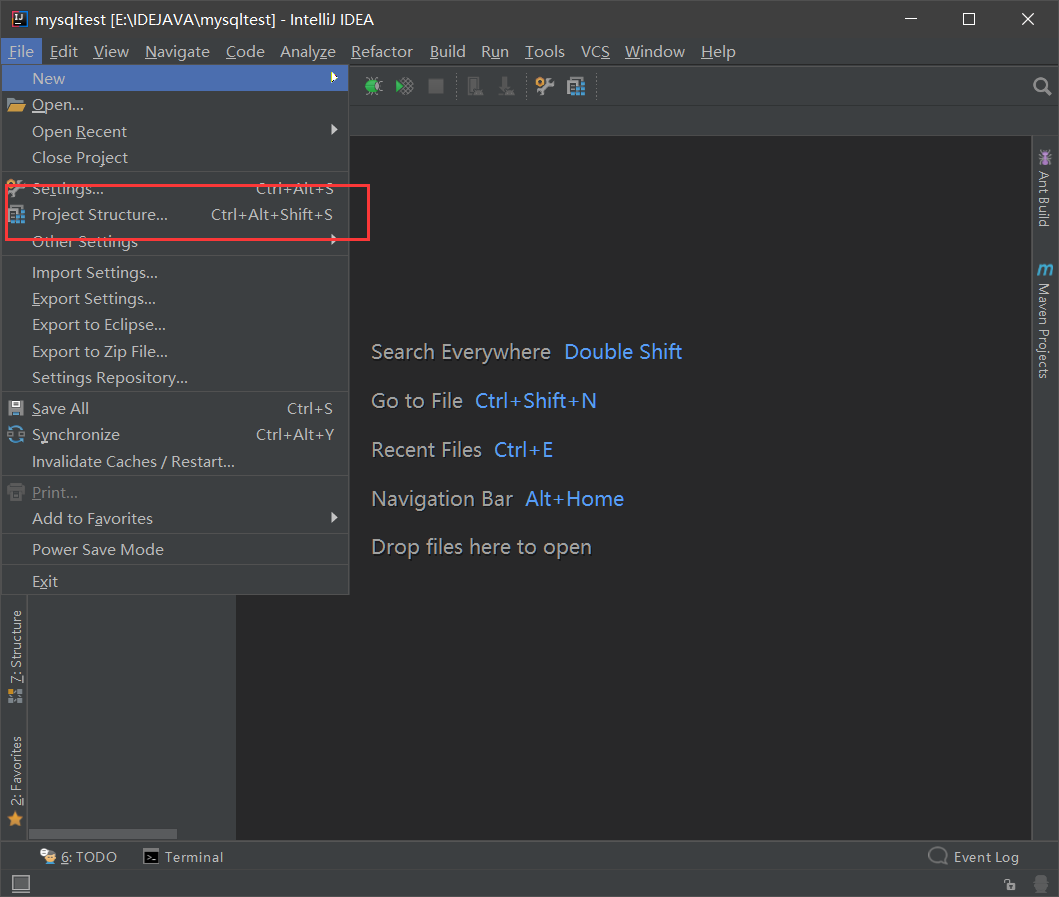Screen dimensions: 1059x897
Task: Open the View menu
Action: coord(111,51)
